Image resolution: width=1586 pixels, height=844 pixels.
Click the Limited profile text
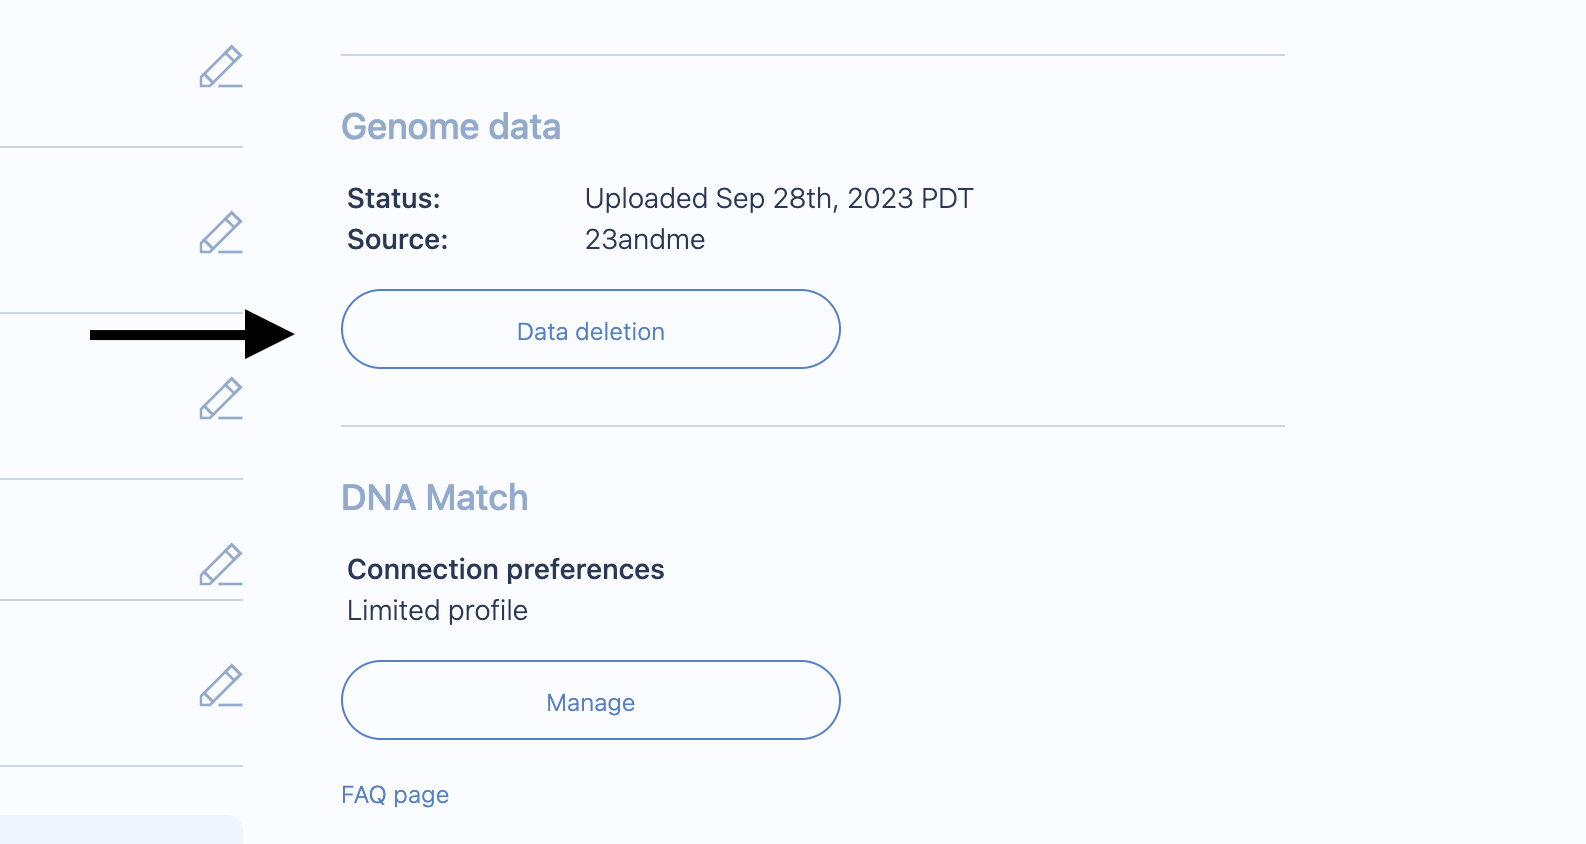point(437,611)
